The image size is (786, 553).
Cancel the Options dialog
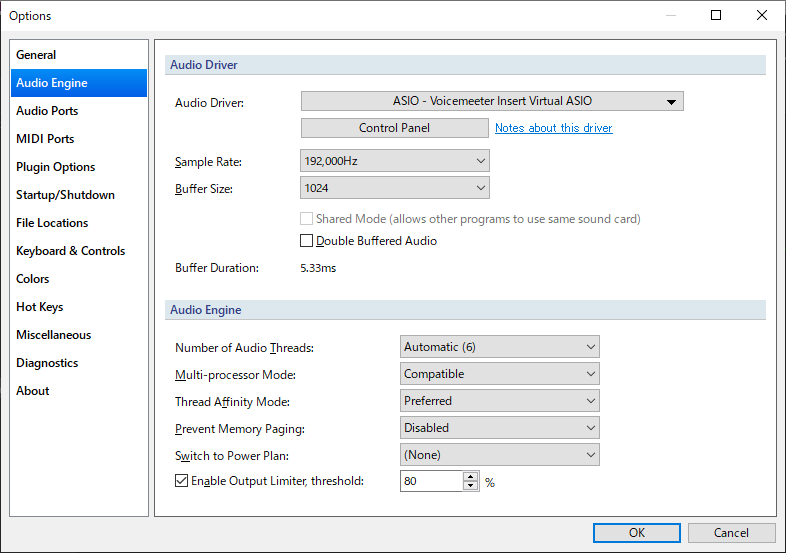pyautogui.click(x=731, y=533)
